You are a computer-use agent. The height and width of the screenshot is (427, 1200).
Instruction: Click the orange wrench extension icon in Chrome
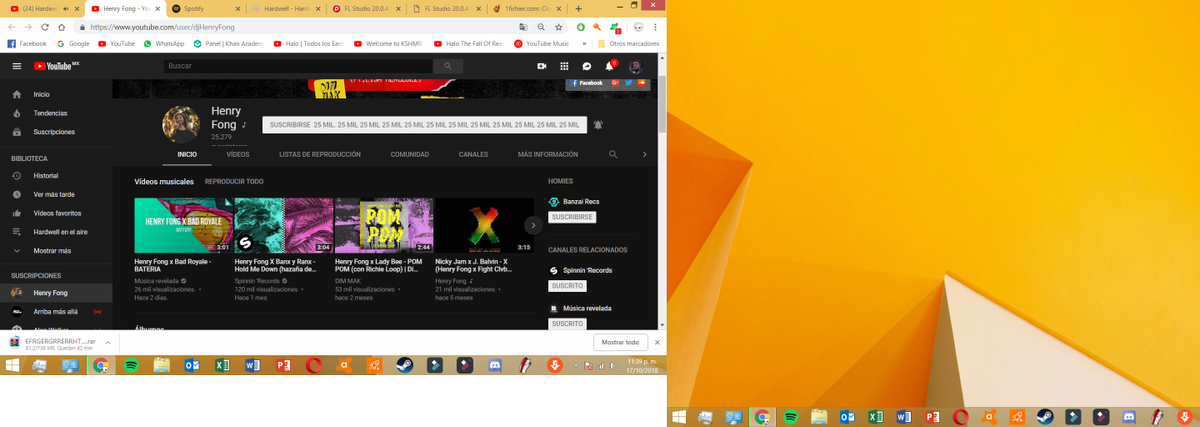pos(597,27)
